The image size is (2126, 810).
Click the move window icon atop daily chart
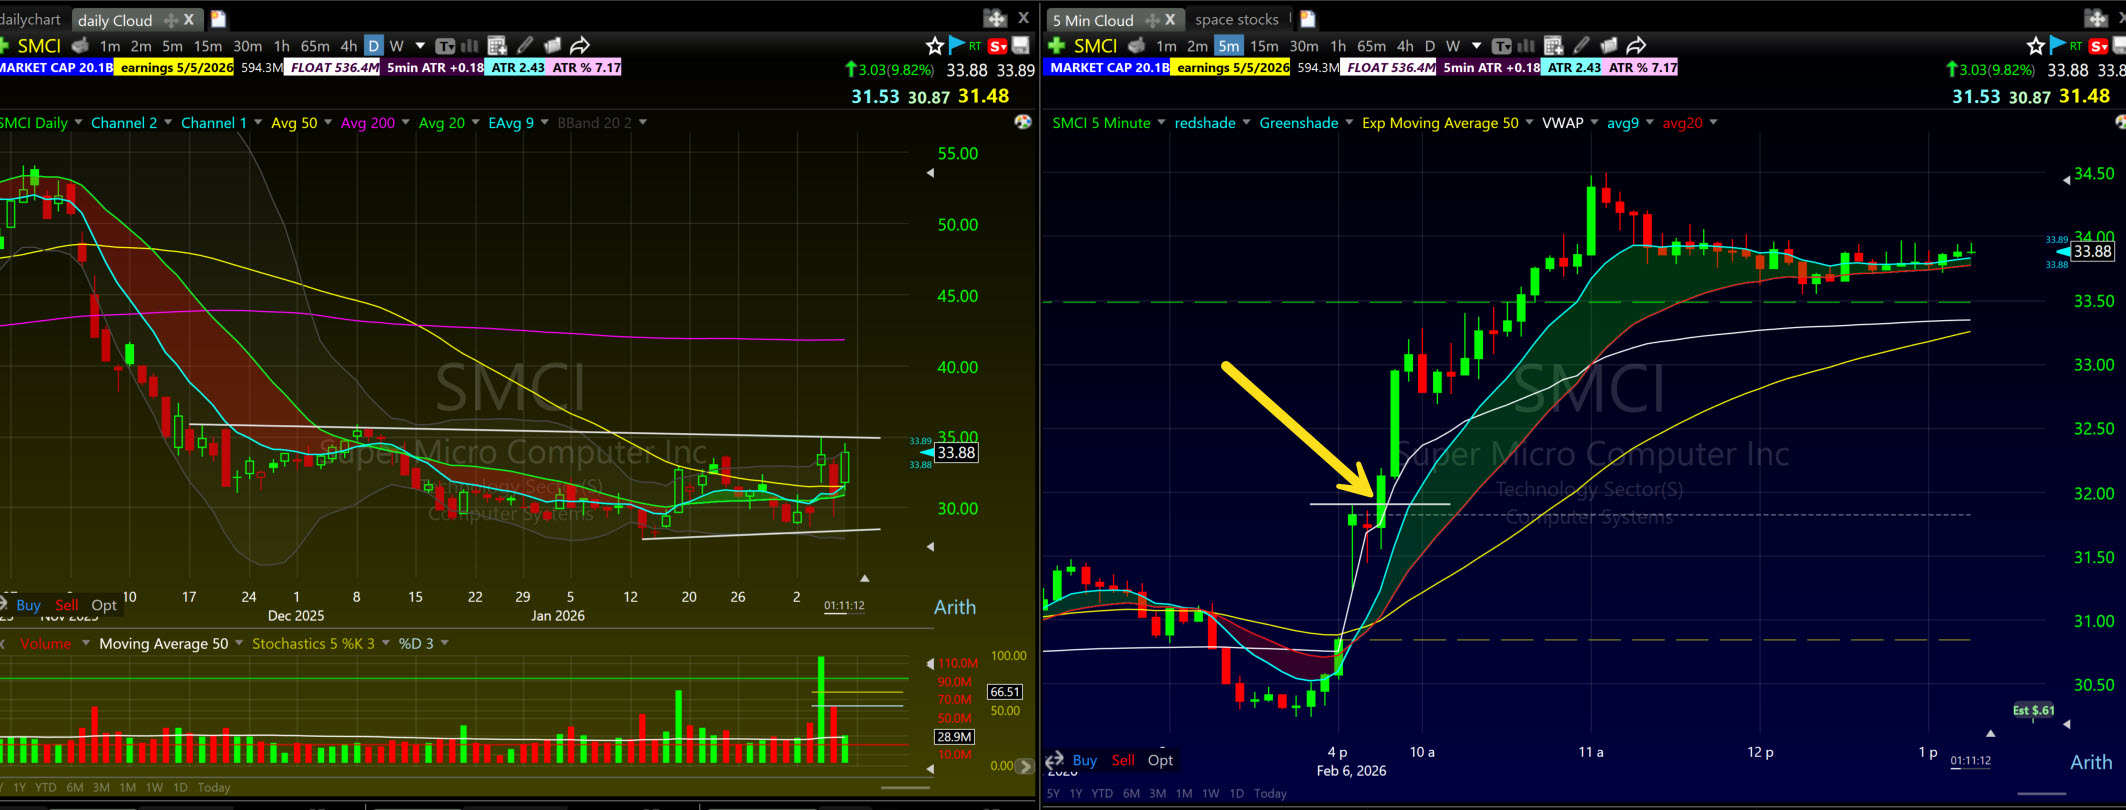[x=995, y=18]
